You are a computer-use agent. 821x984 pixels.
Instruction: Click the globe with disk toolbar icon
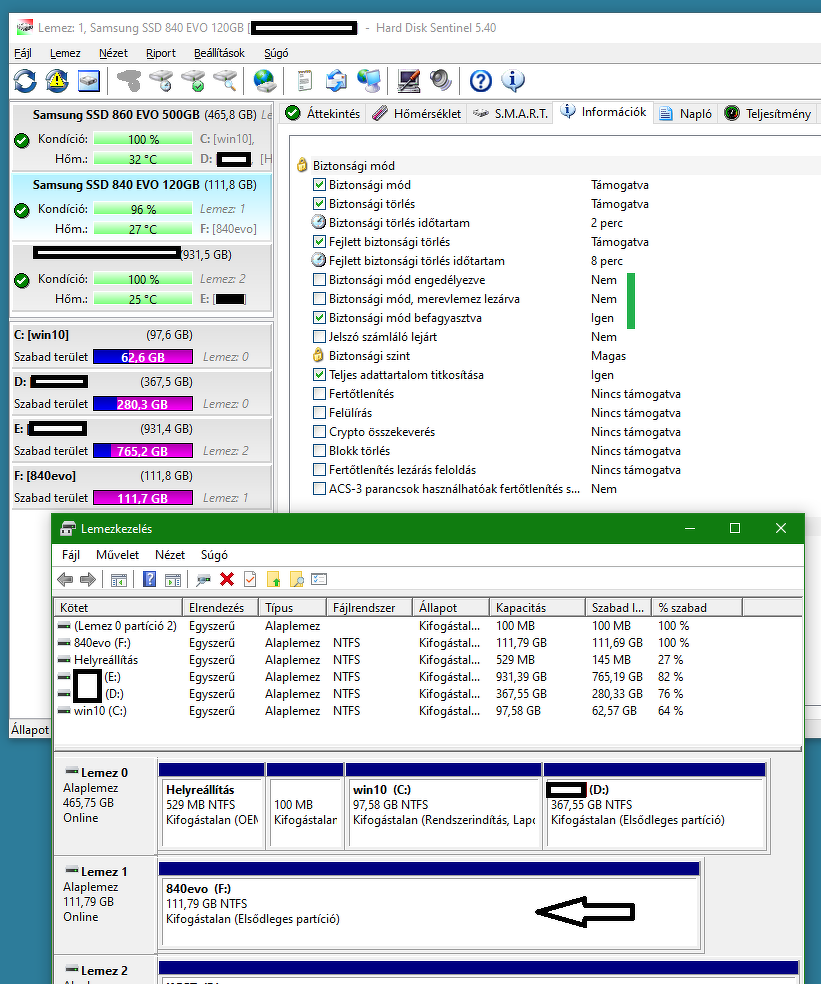pos(265,81)
